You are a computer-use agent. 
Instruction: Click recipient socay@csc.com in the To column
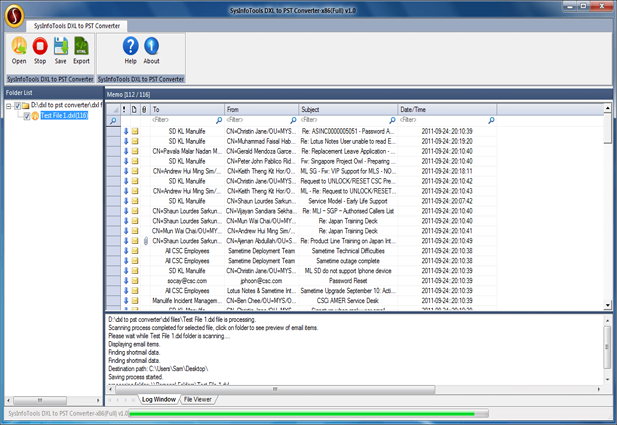pos(187,281)
